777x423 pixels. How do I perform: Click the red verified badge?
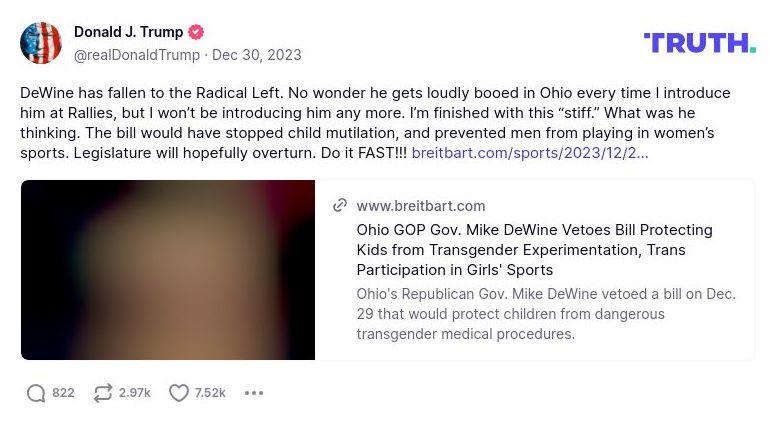tap(196, 33)
